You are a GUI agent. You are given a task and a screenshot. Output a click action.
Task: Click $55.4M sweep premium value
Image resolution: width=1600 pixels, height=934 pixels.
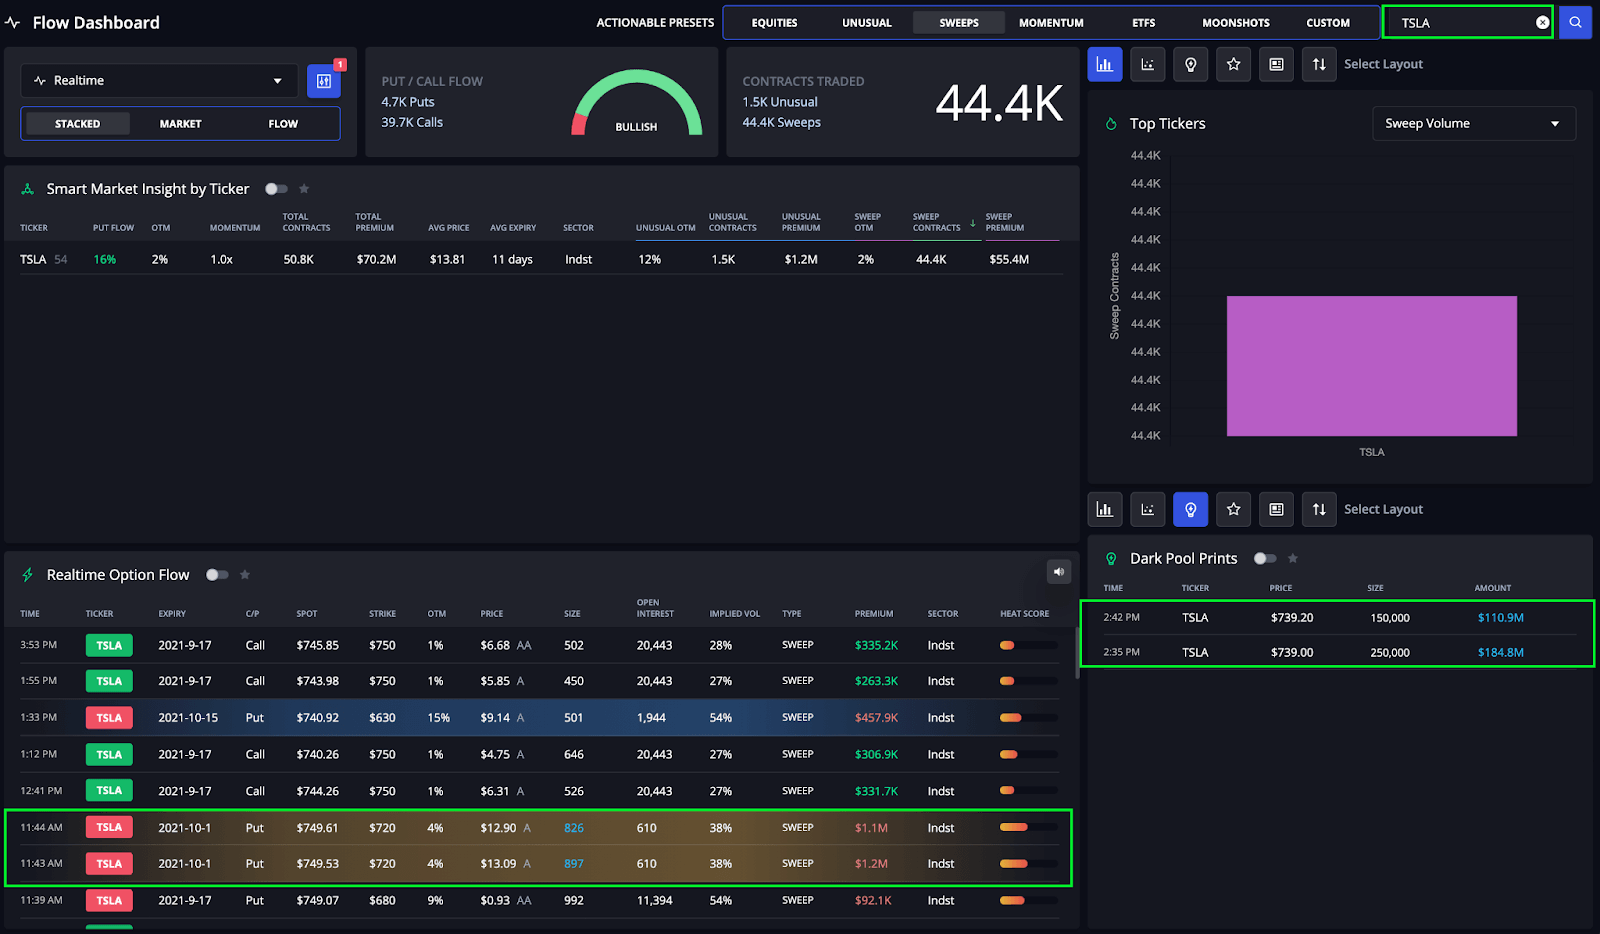[x=1009, y=260]
